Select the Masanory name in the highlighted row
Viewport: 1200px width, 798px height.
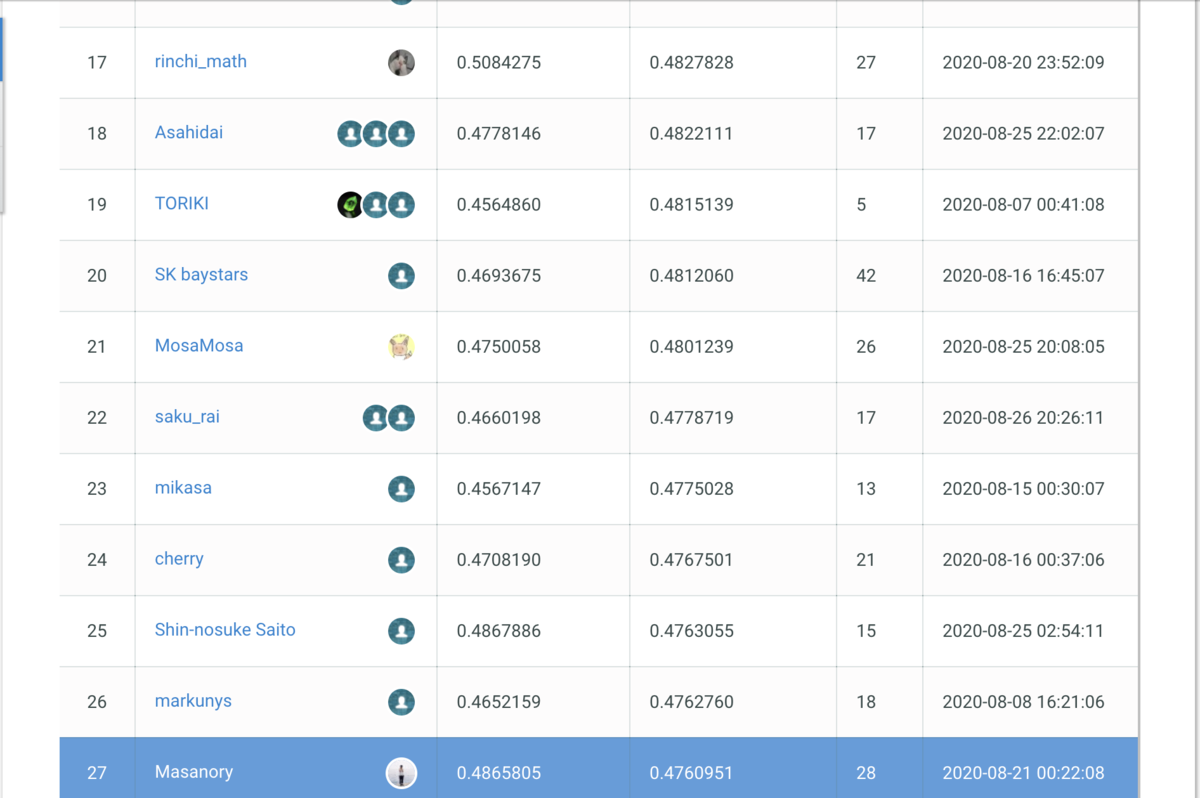[x=194, y=771]
